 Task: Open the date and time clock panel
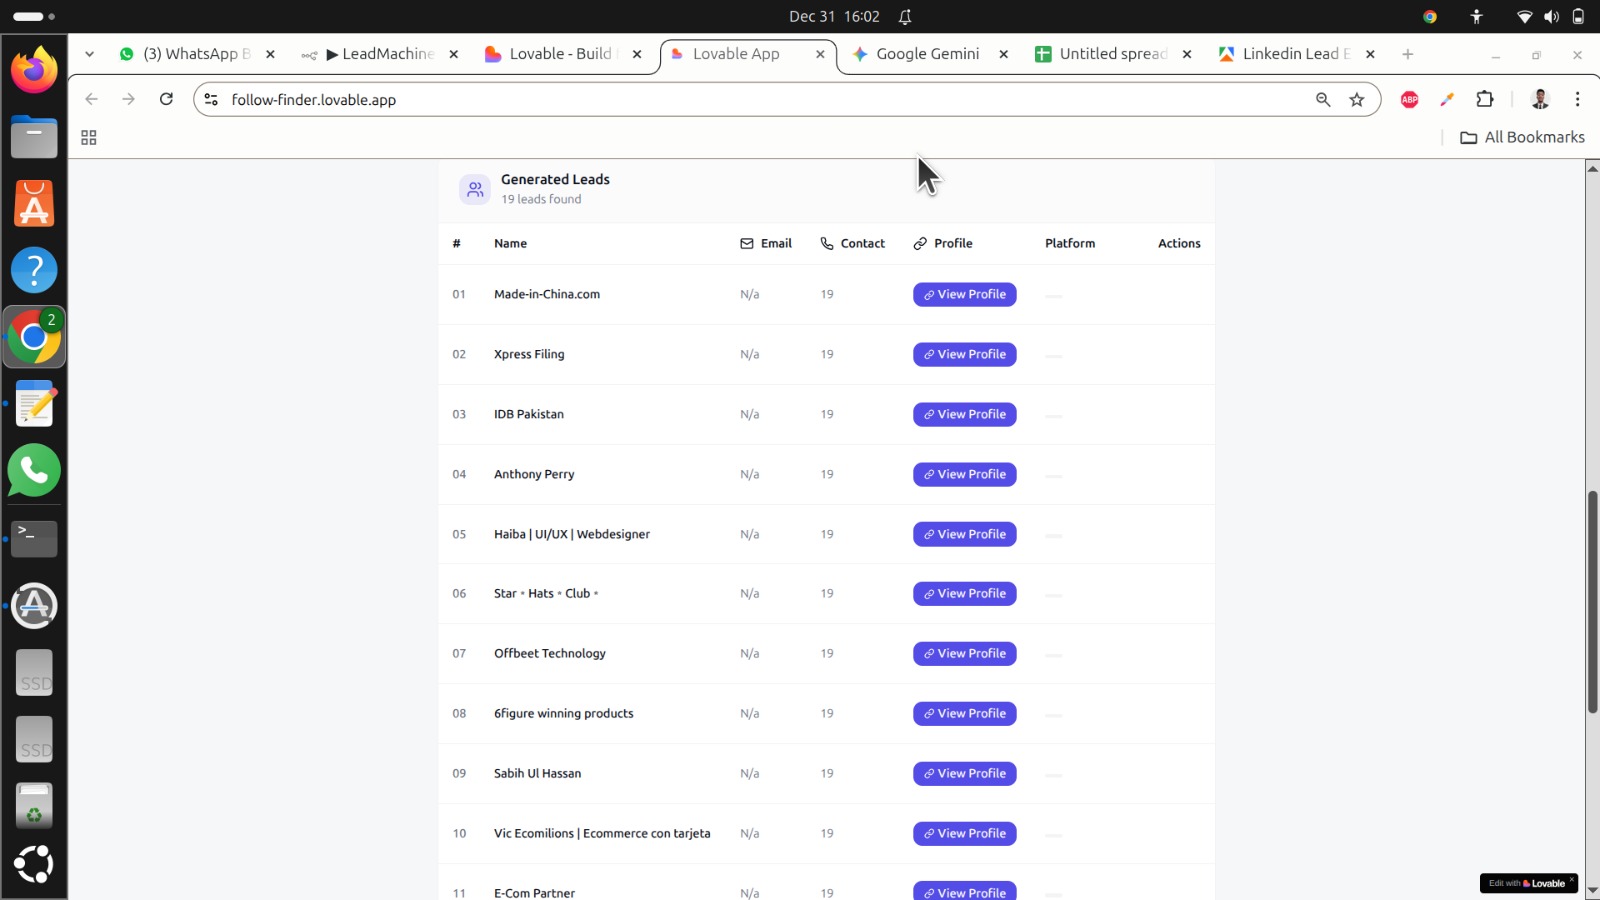click(834, 17)
